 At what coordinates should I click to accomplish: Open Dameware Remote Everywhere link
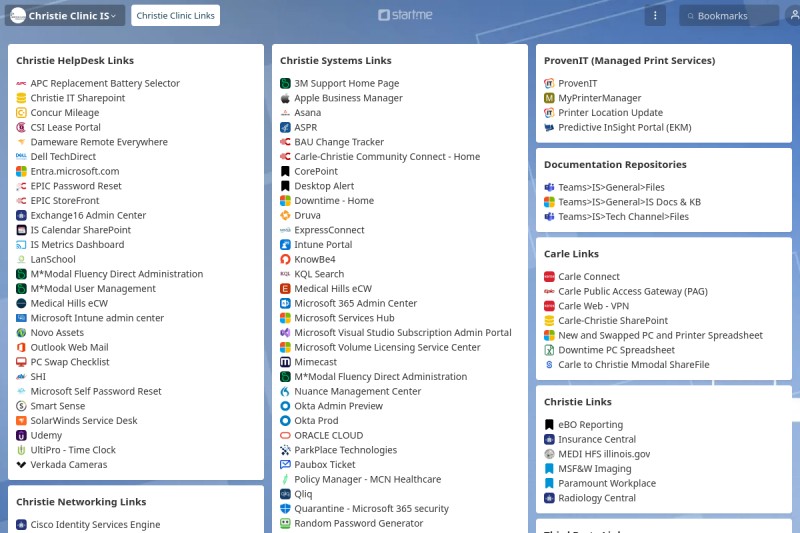(x=99, y=142)
